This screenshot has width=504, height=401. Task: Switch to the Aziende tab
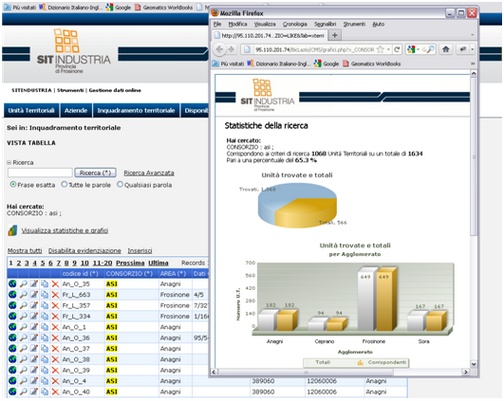tap(76, 110)
